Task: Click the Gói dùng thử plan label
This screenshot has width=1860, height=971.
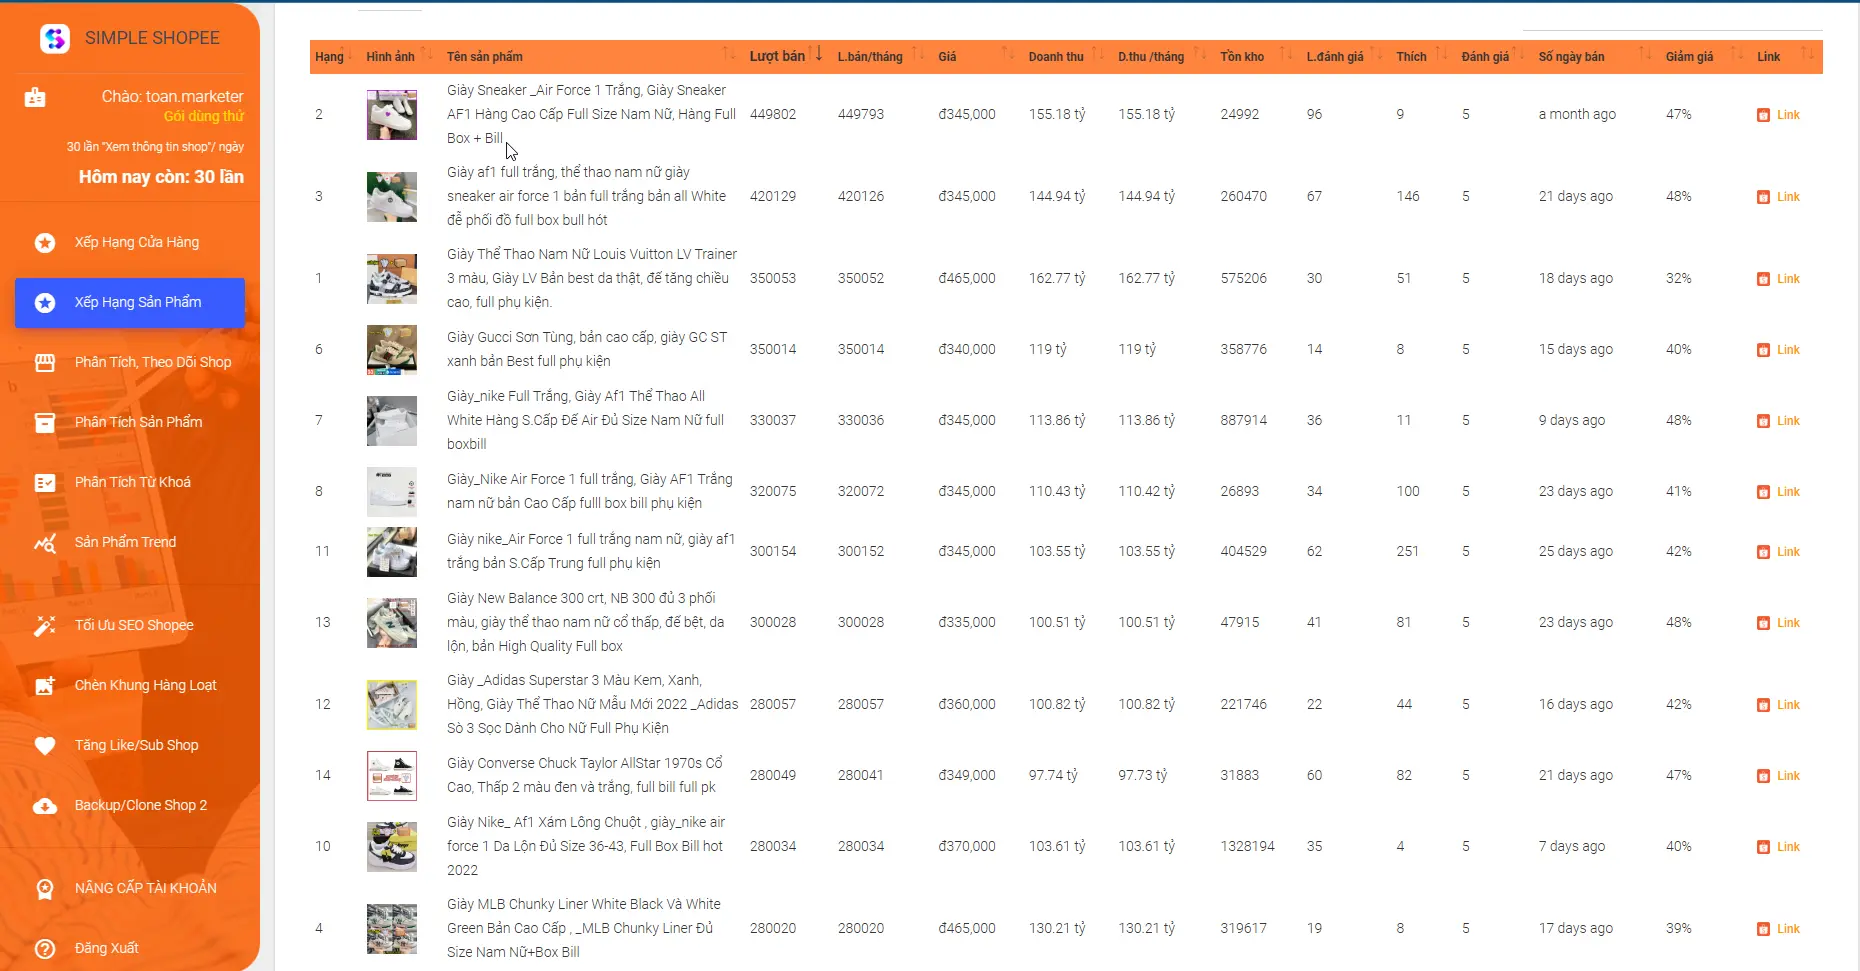Action: pos(204,116)
